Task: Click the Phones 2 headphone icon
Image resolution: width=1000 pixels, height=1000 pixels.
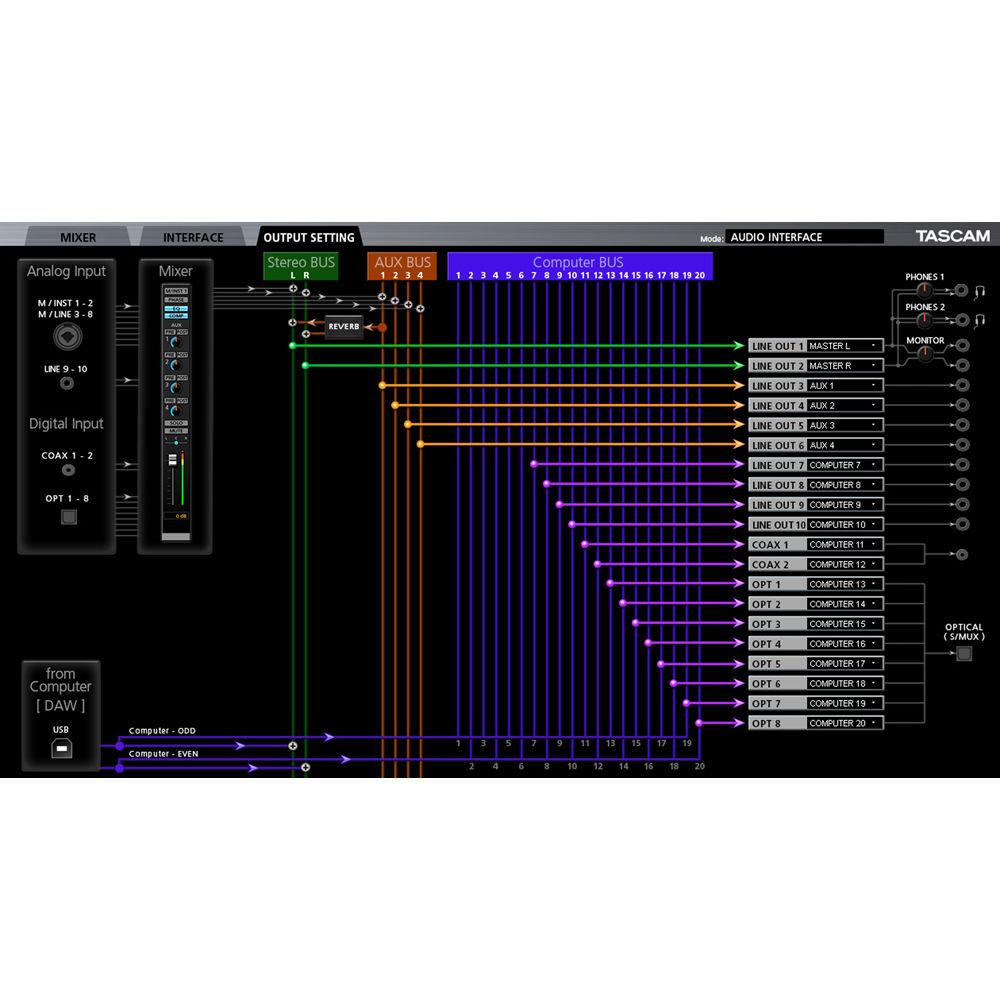Action: click(981, 321)
